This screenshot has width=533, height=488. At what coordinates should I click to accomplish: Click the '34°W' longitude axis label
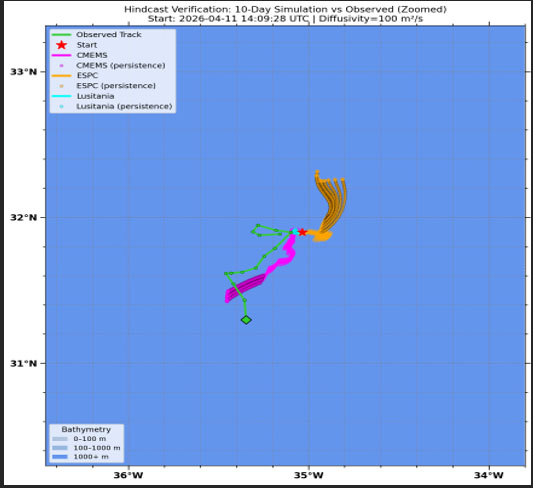489,475
